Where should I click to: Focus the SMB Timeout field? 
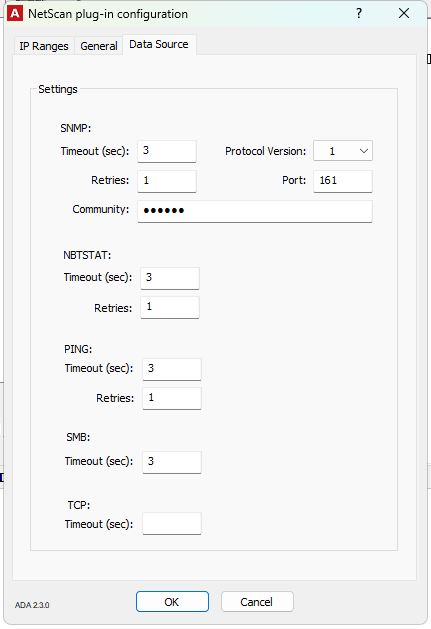coord(172,462)
